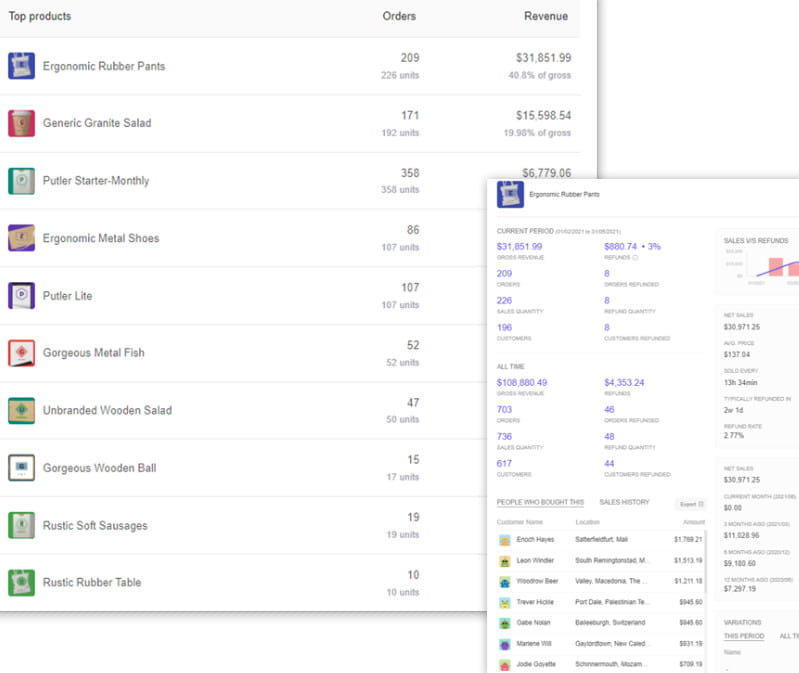The width and height of the screenshot is (799, 673).
Task: Click Enoch Hayes customer avatar
Action: click(505, 540)
